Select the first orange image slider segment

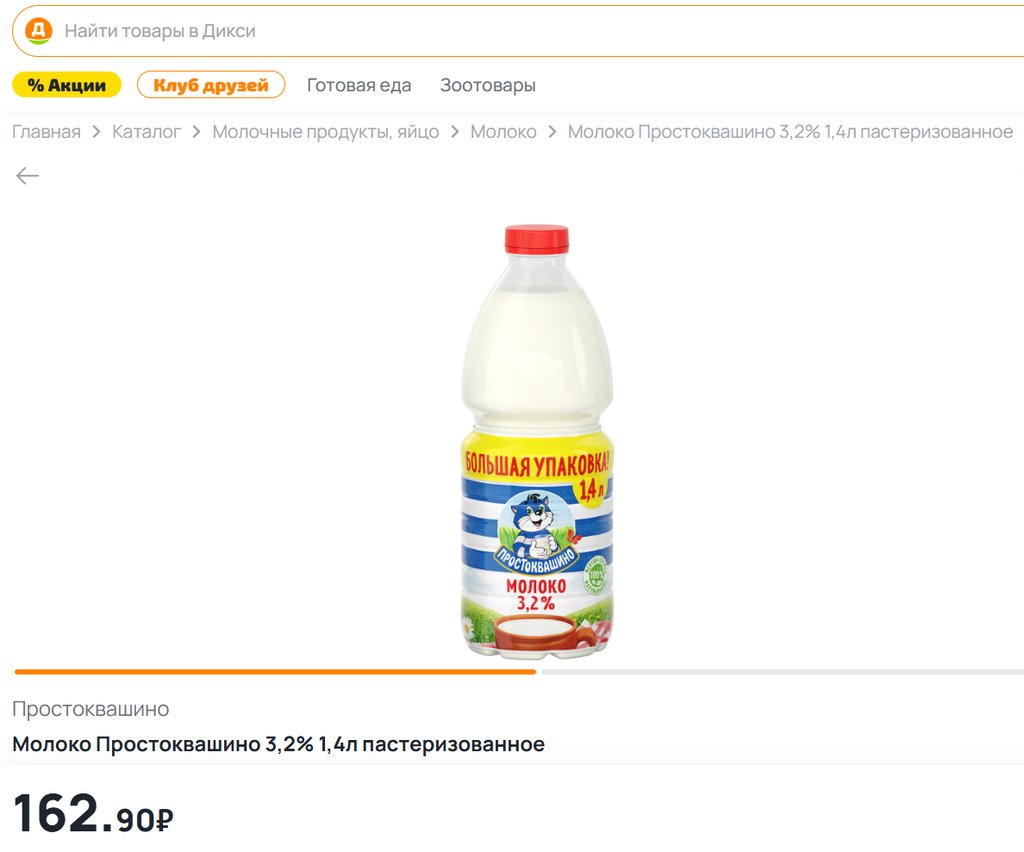coord(275,672)
